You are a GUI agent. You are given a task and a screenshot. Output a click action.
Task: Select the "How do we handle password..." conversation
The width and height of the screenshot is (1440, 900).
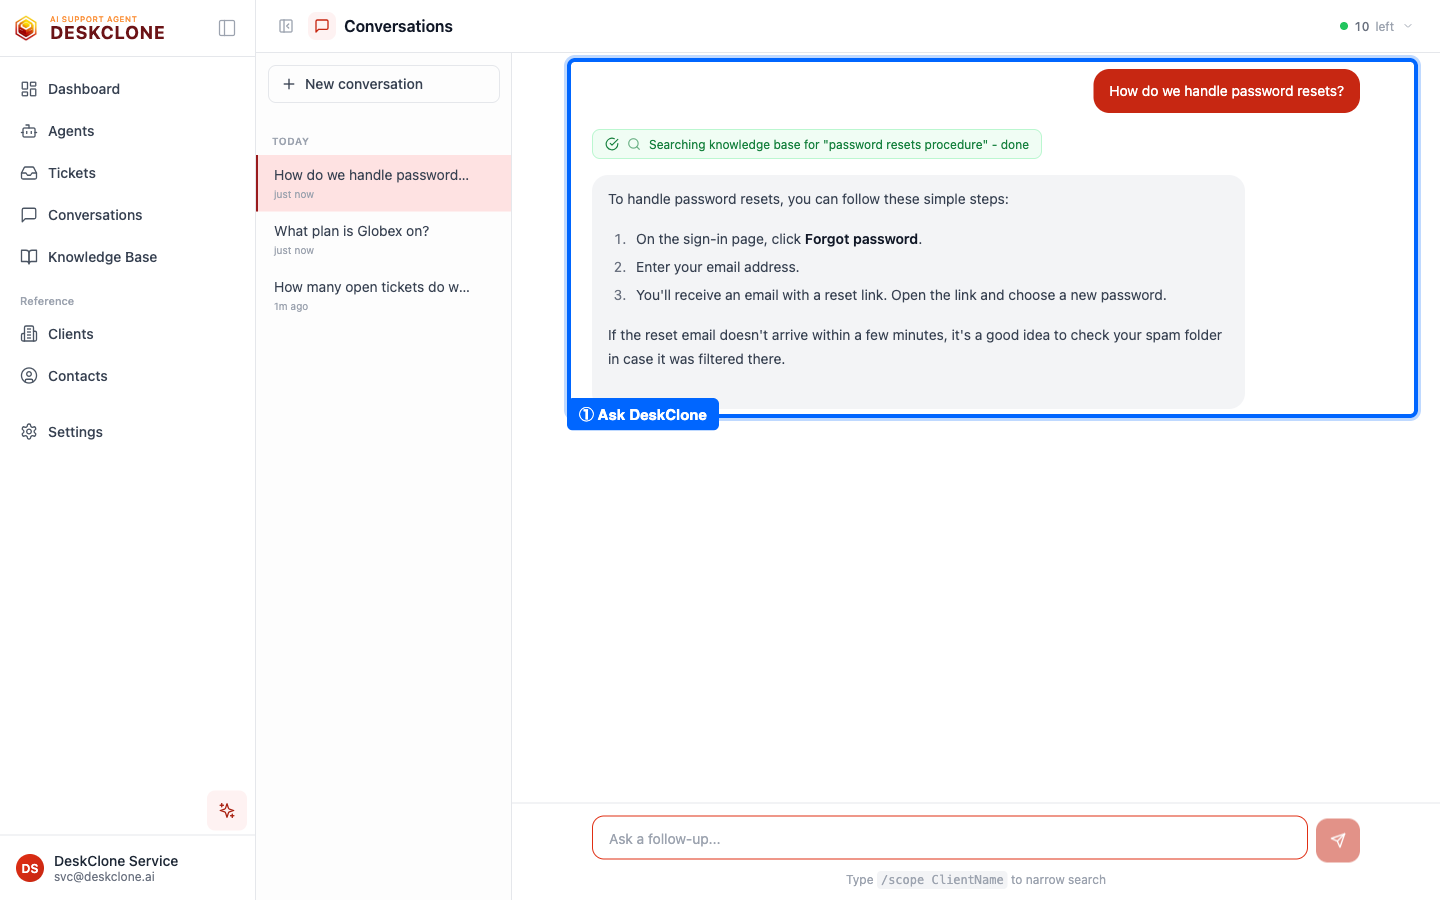point(384,183)
